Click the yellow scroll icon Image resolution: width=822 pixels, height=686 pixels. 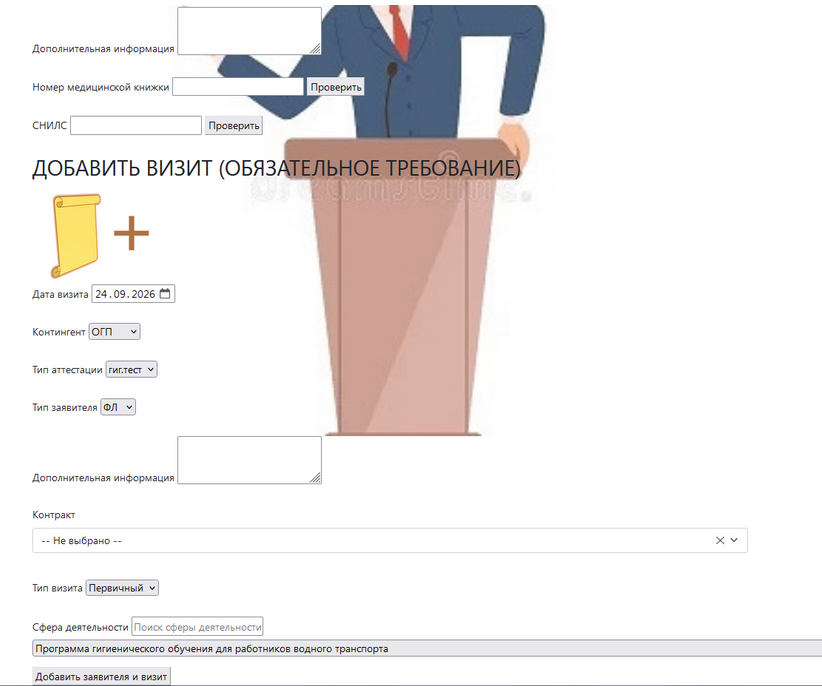click(76, 236)
